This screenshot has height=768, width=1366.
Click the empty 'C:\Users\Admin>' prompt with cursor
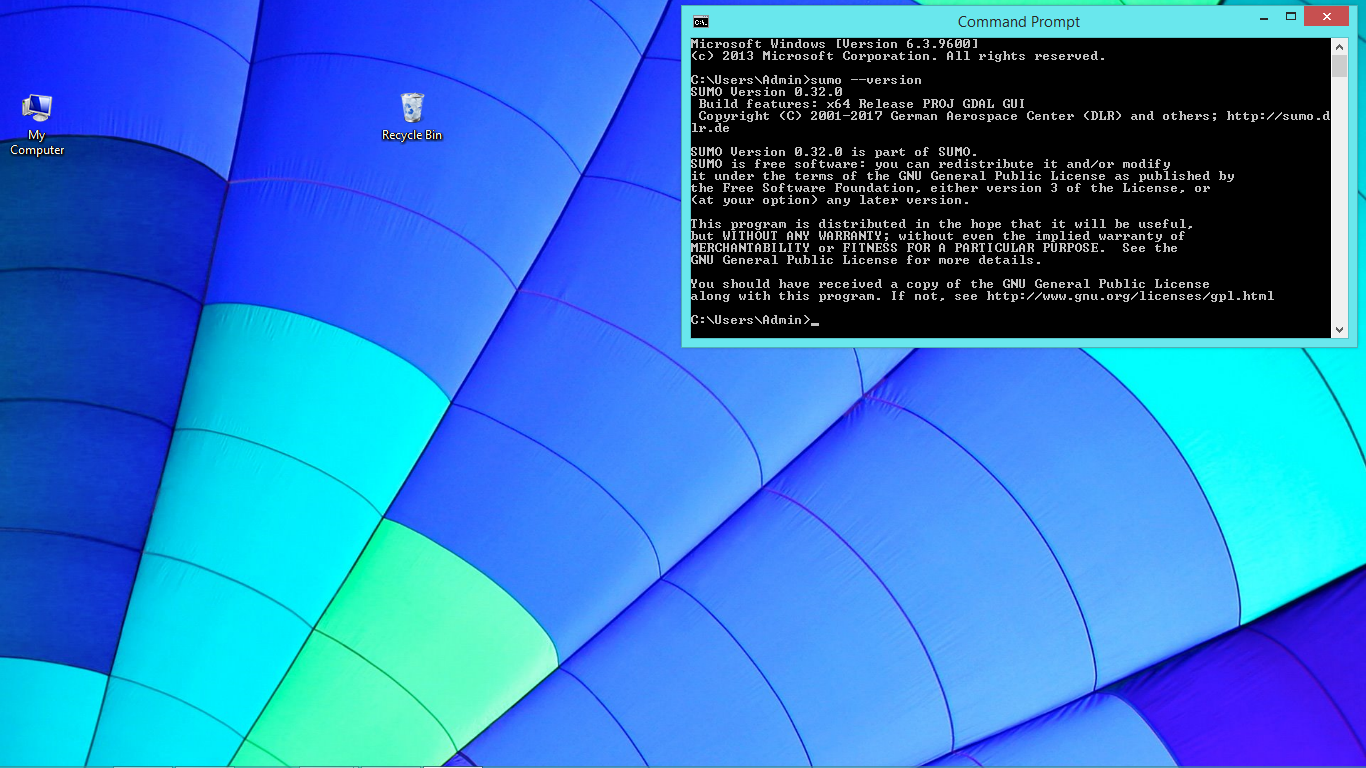[x=754, y=320]
